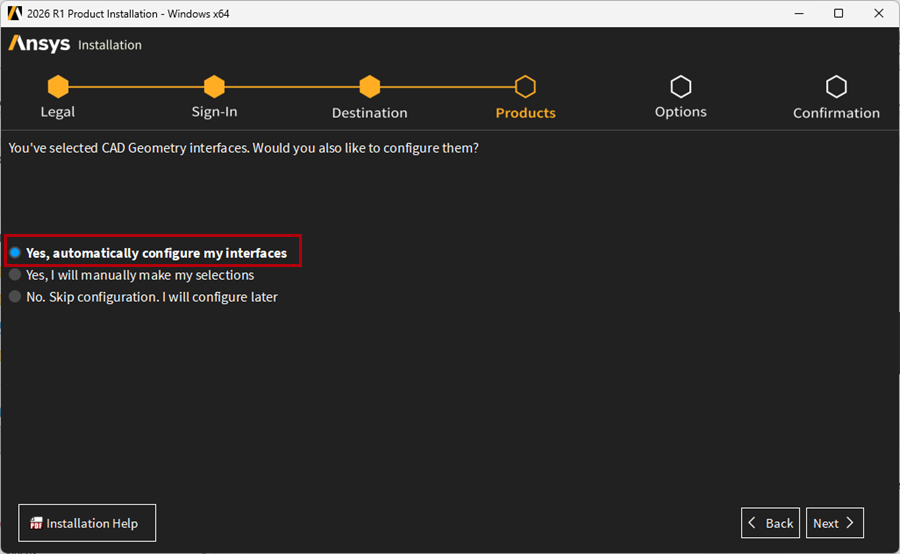900x554 pixels.
Task: Open Installation Help PDF
Action: (87, 523)
